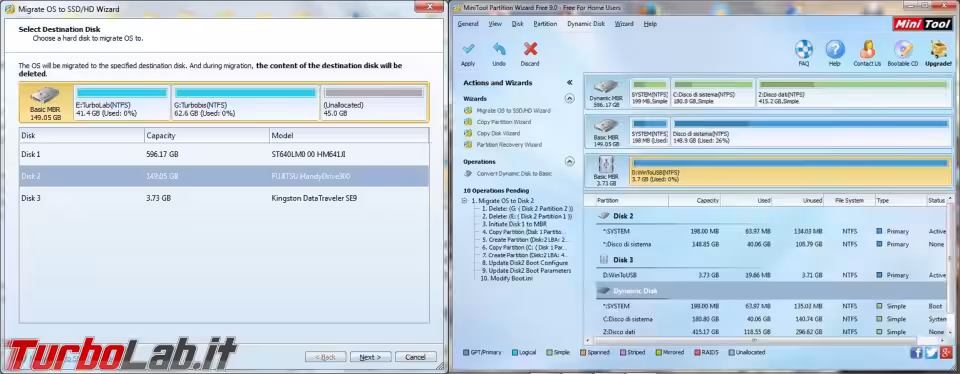Image resolution: width=960 pixels, height=374 pixels.
Task: Select the D:WinToUSB partition bar
Action: tap(790, 171)
